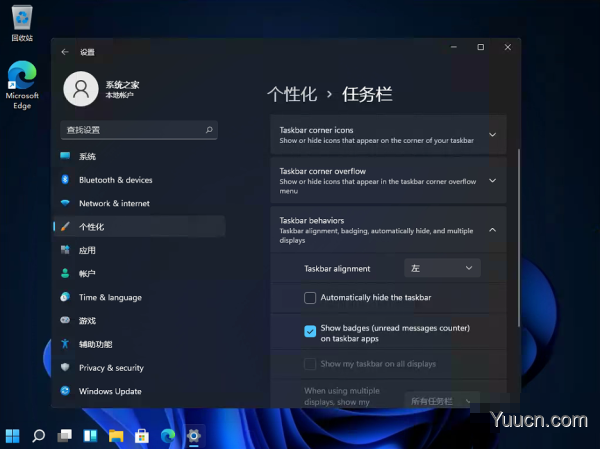
Task: Click the Bluetooth icon in sidebar
Action: pos(65,179)
